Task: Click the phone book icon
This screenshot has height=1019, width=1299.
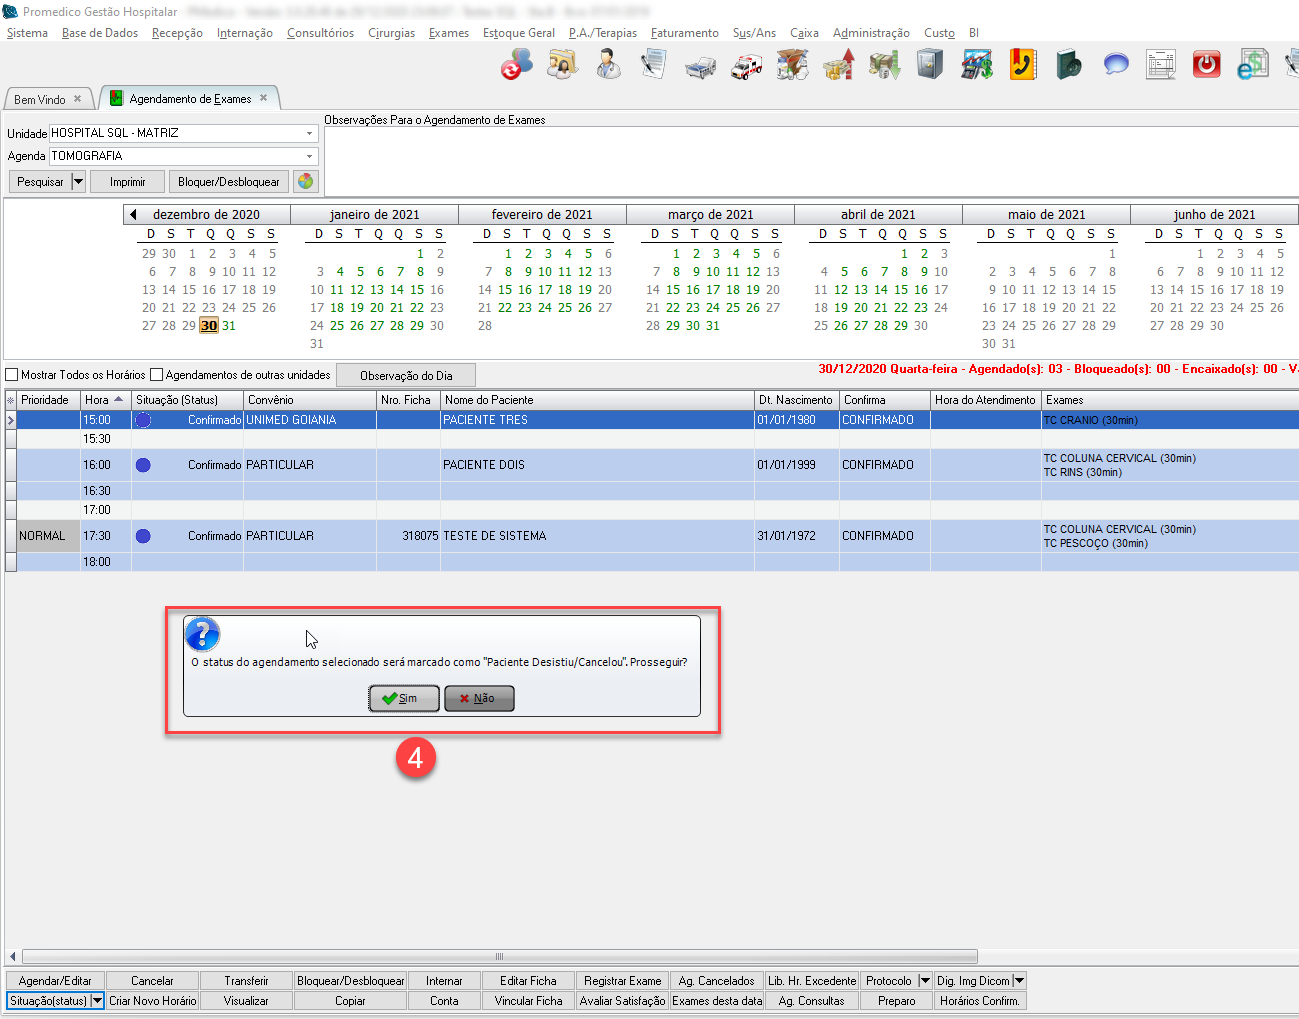Action: point(1022,65)
